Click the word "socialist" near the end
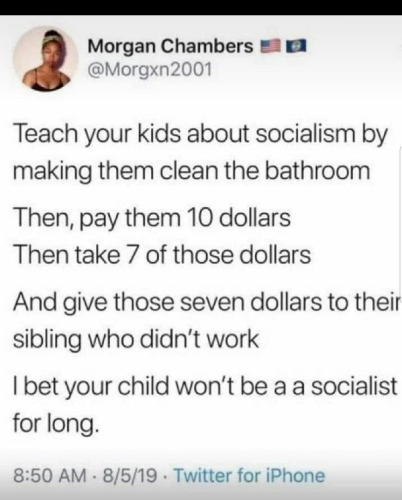Viewport: 402px width, 500px height. tap(354, 386)
